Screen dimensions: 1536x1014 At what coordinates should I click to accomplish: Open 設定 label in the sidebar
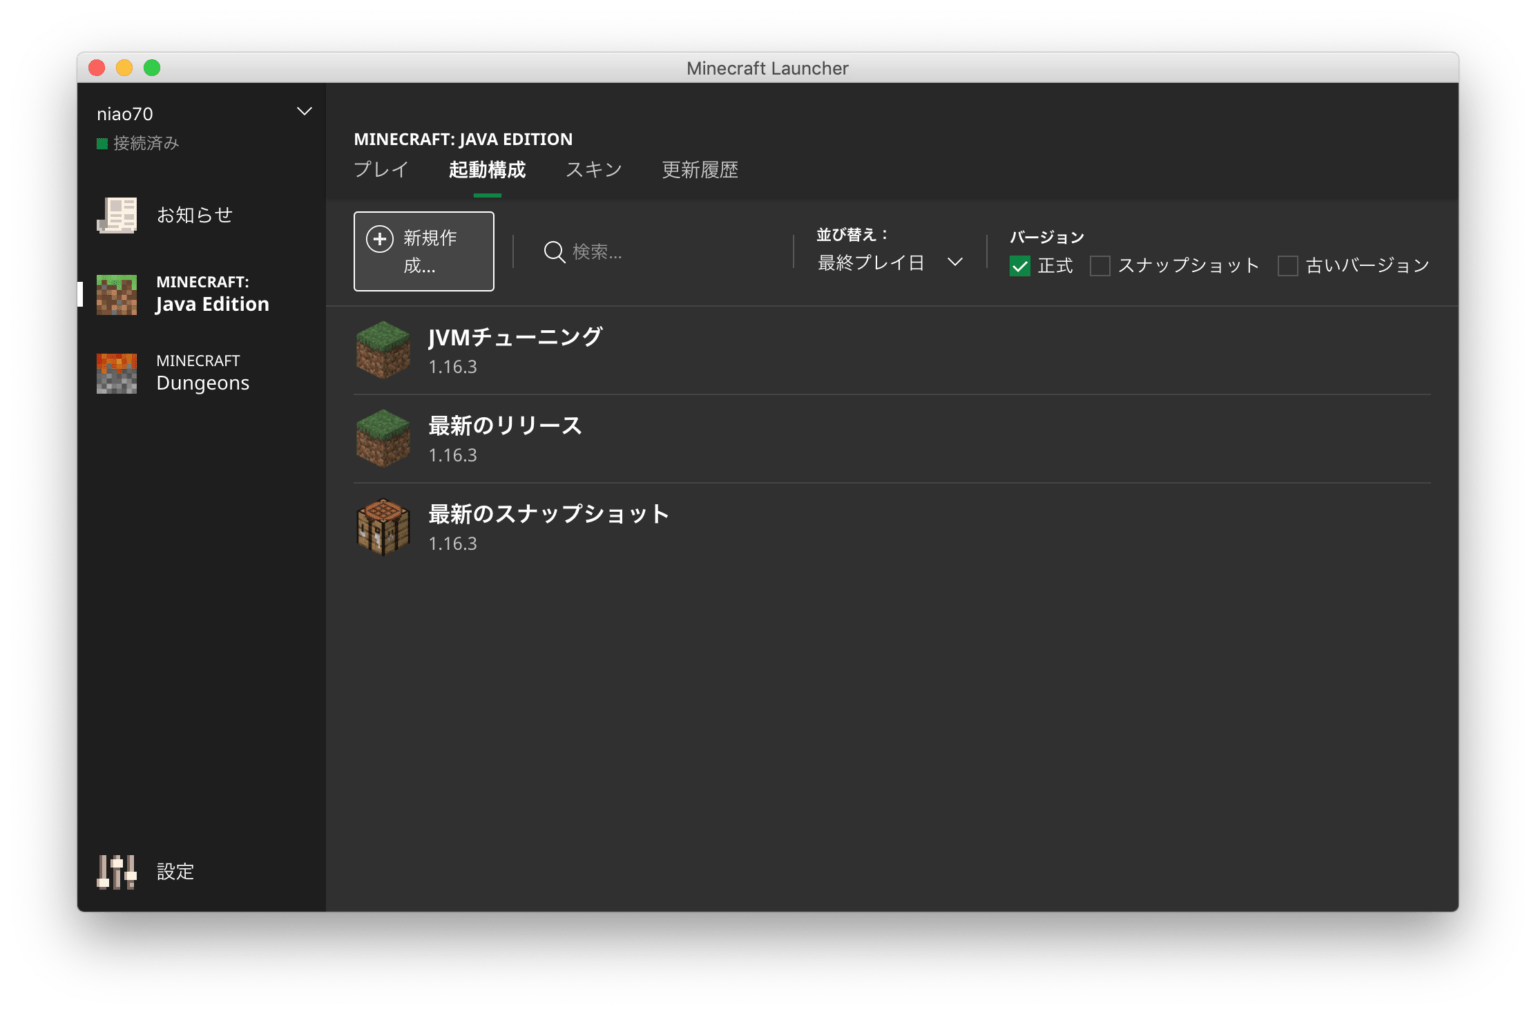pyautogui.click(x=175, y=872)
